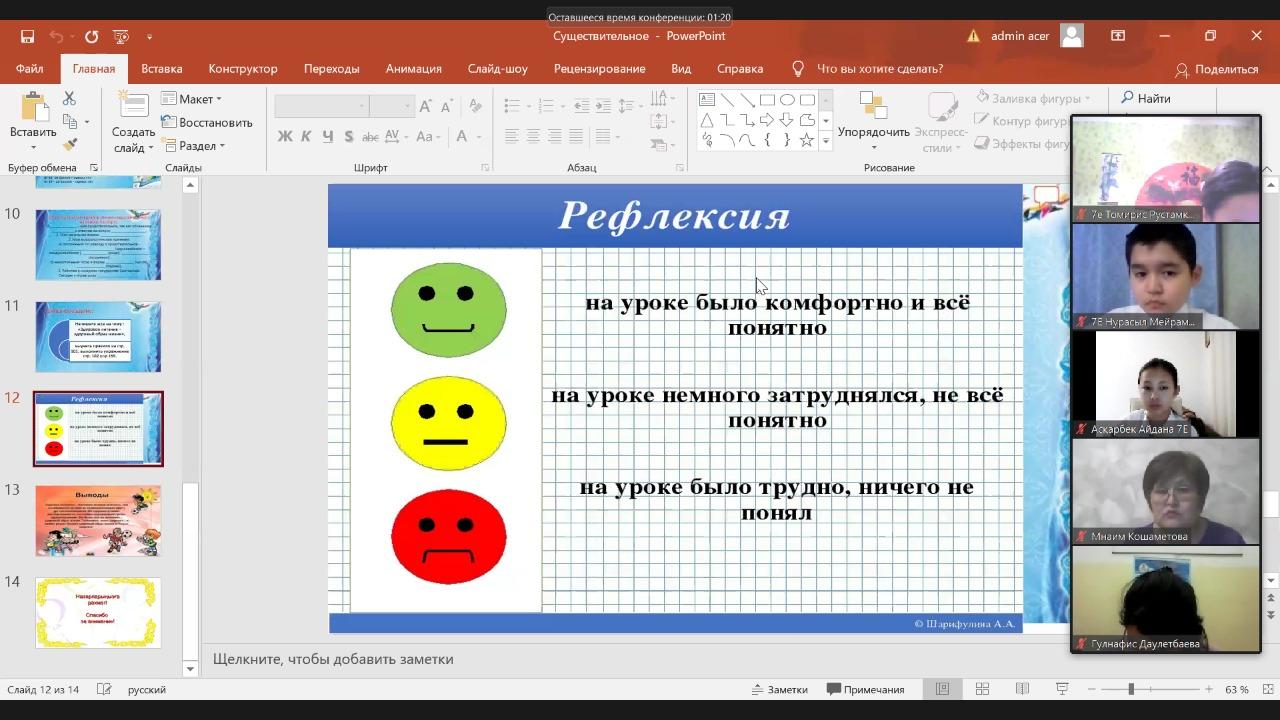Click the Cut scissors icon
This screenshot has height=720, width=1280.
tap(69, 98)
